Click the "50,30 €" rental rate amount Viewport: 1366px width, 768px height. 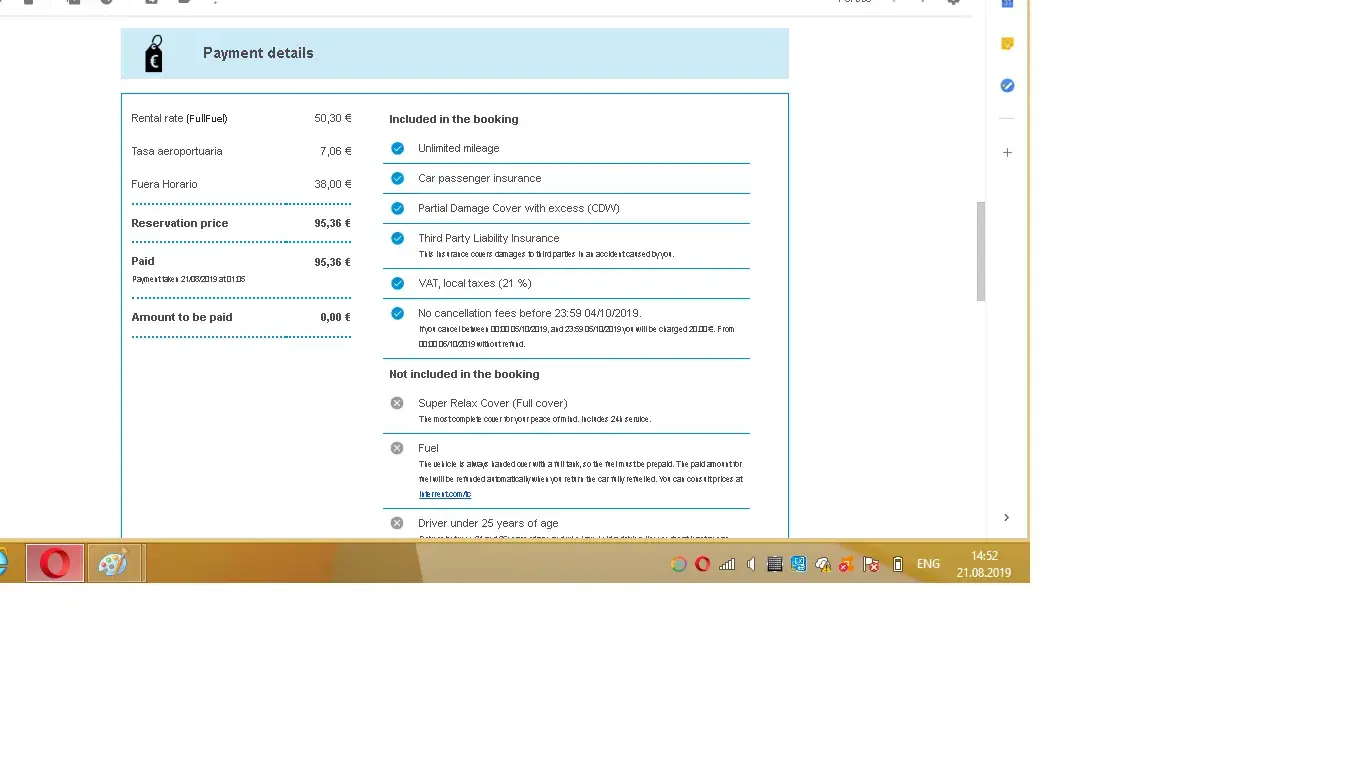tap(333, 118)
